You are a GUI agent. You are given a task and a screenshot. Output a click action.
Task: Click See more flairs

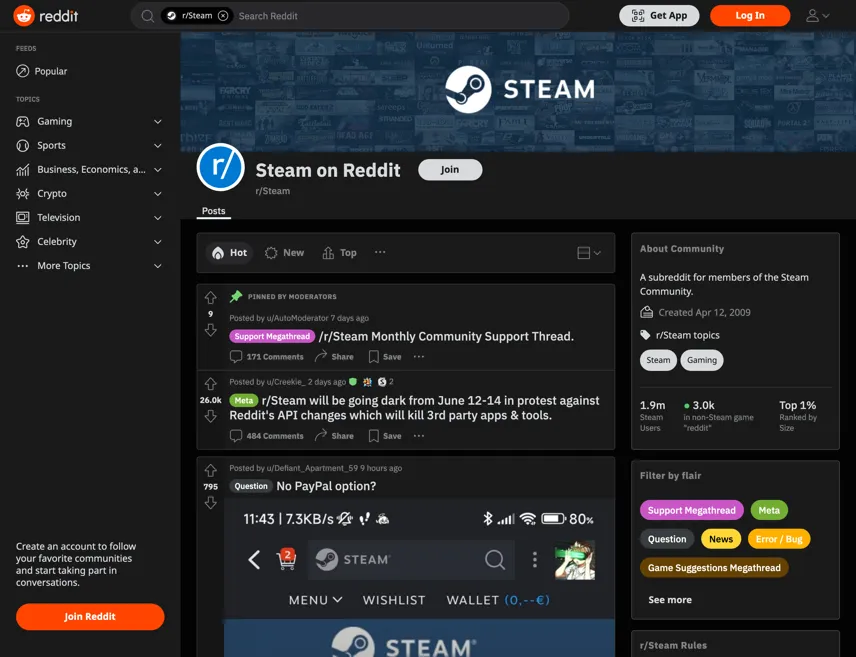pyautogui.click(x=670, y=600)
